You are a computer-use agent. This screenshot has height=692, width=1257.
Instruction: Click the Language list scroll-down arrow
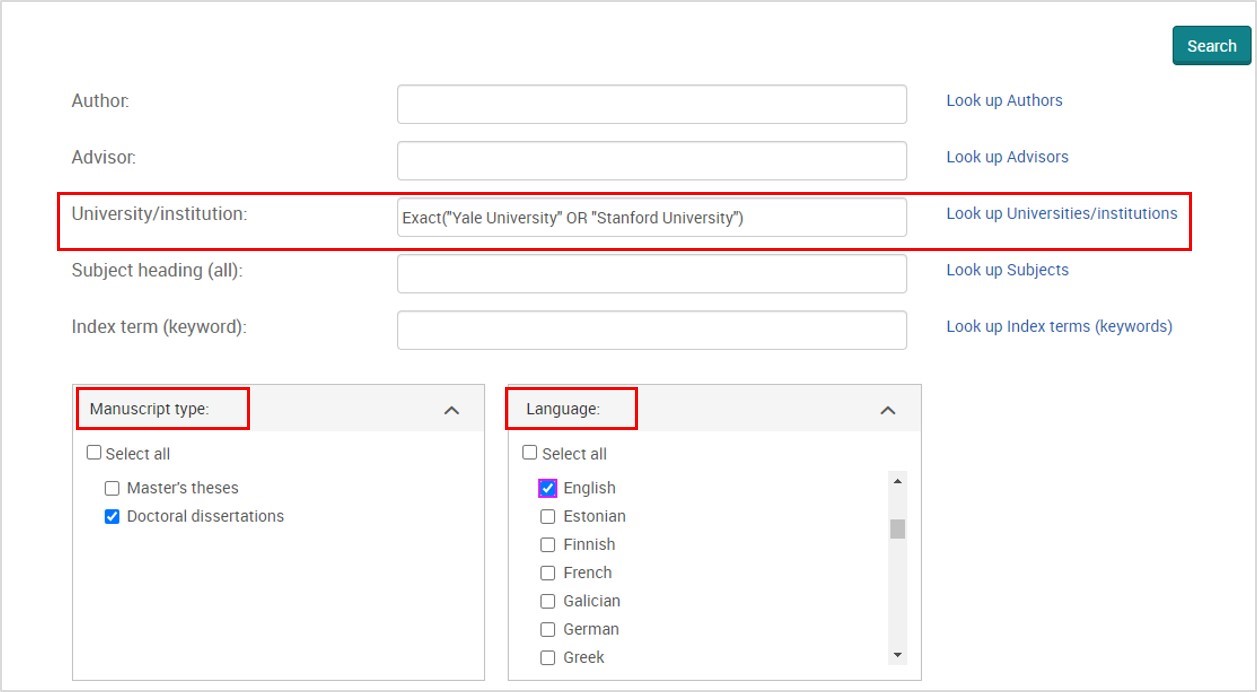click(897, 655)
